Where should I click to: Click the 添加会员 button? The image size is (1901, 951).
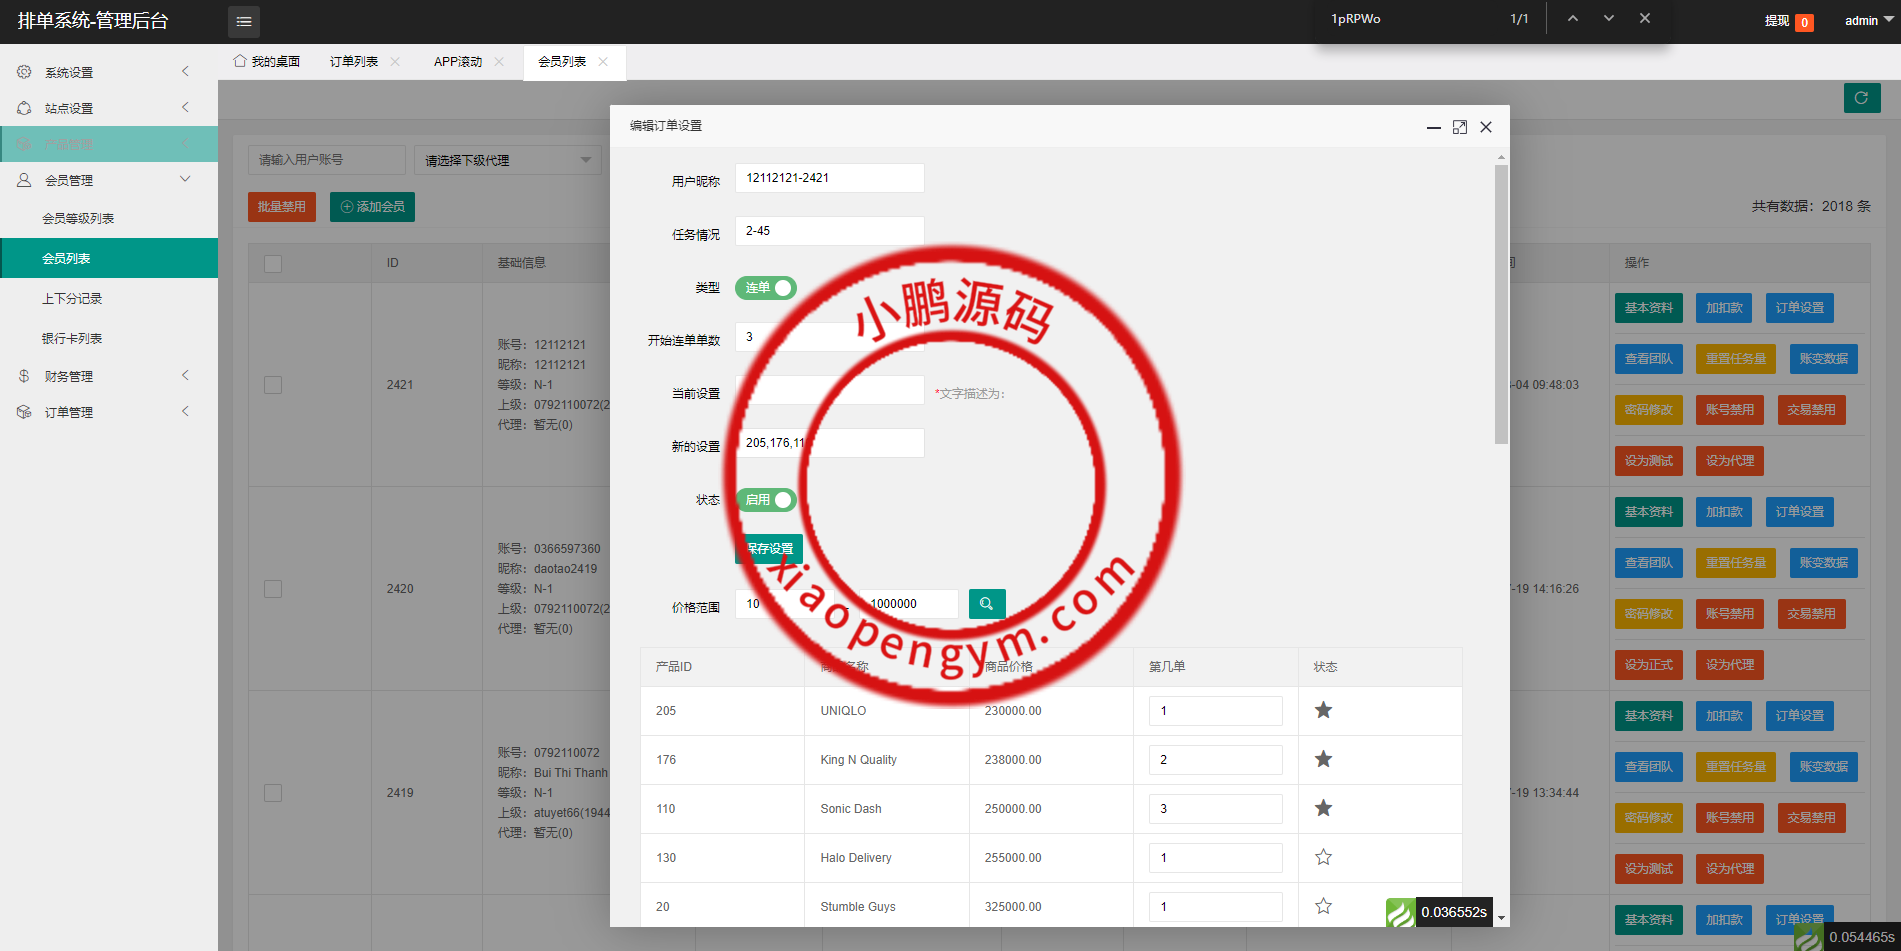(x=372, y=207)
